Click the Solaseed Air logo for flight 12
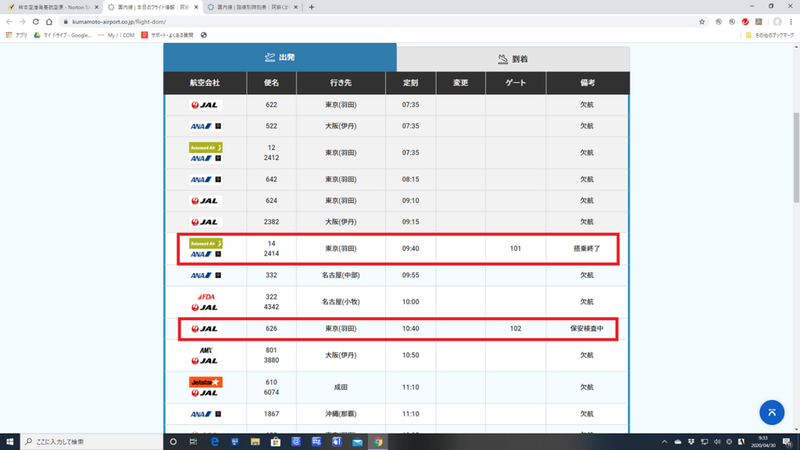The height and width of the screenshot is (450, 800). [x=206, y=147]
